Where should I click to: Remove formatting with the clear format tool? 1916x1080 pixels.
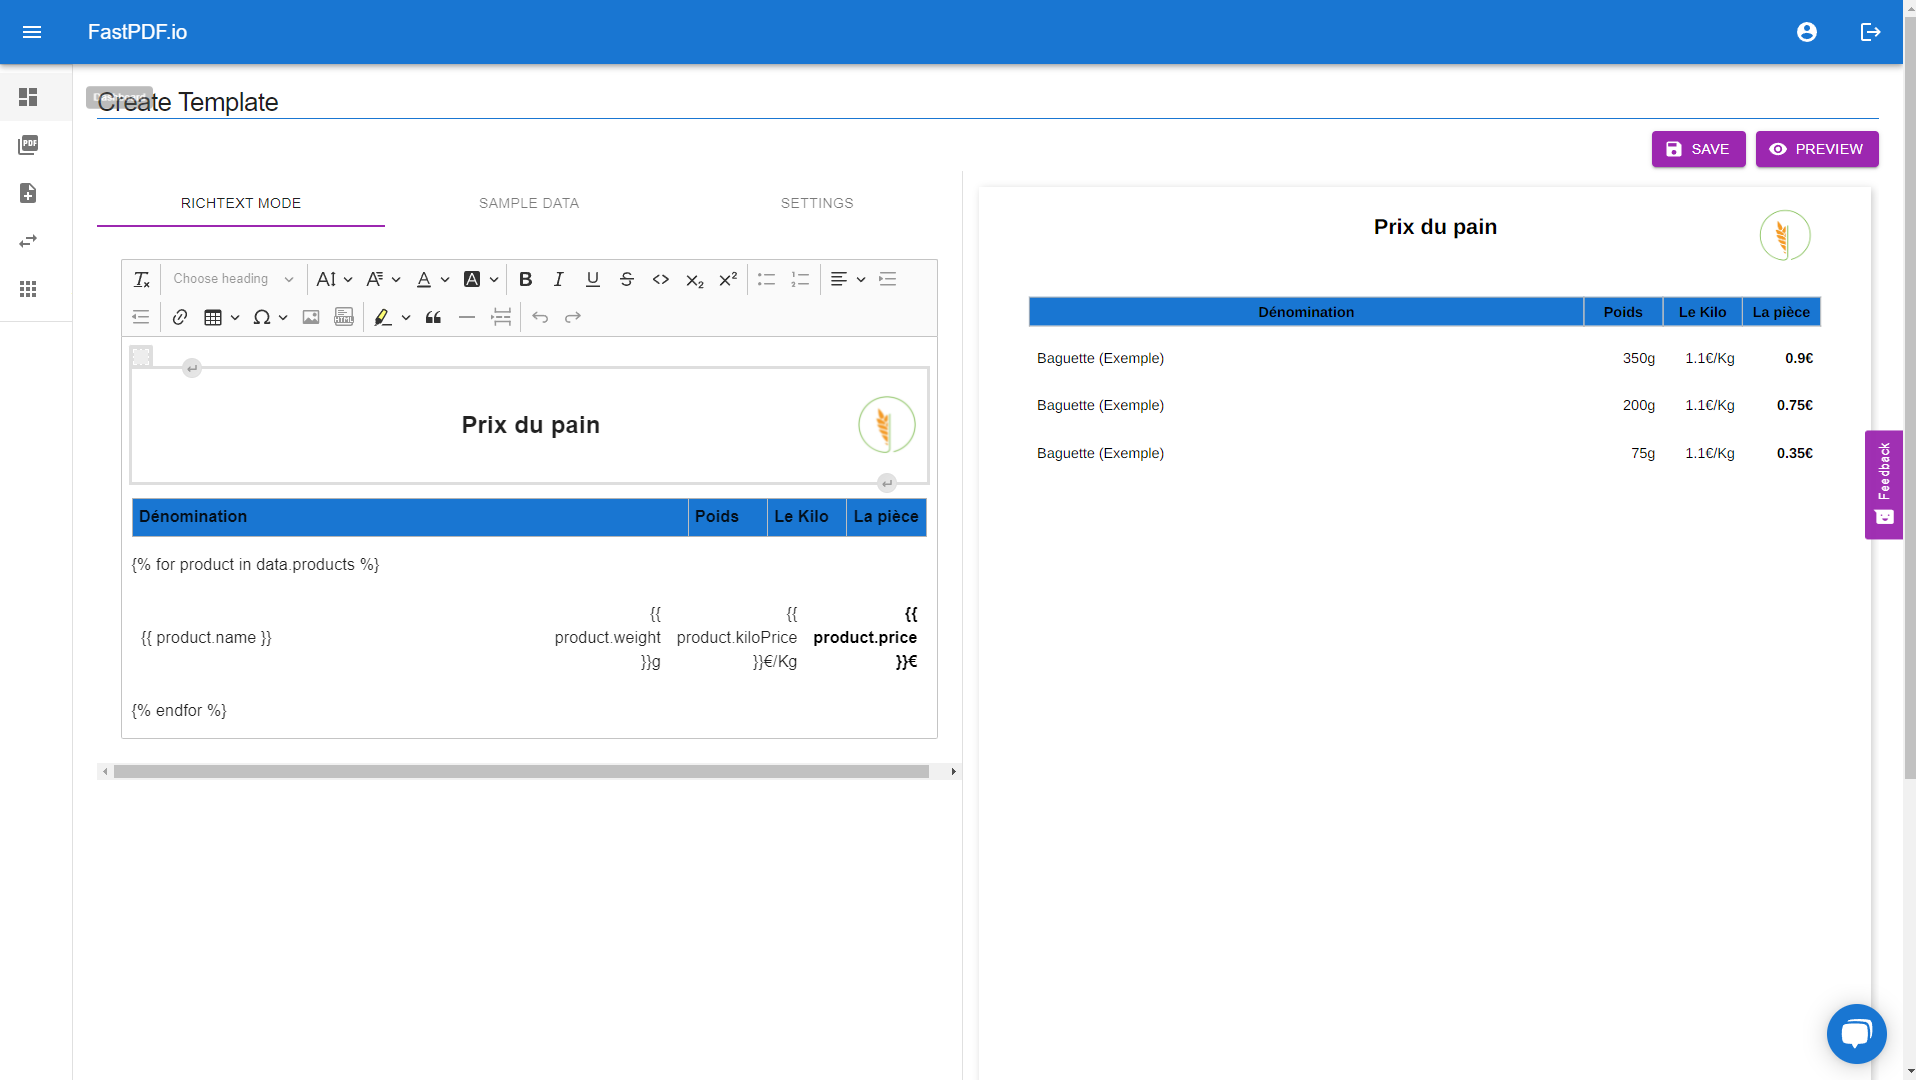(141, 279)
